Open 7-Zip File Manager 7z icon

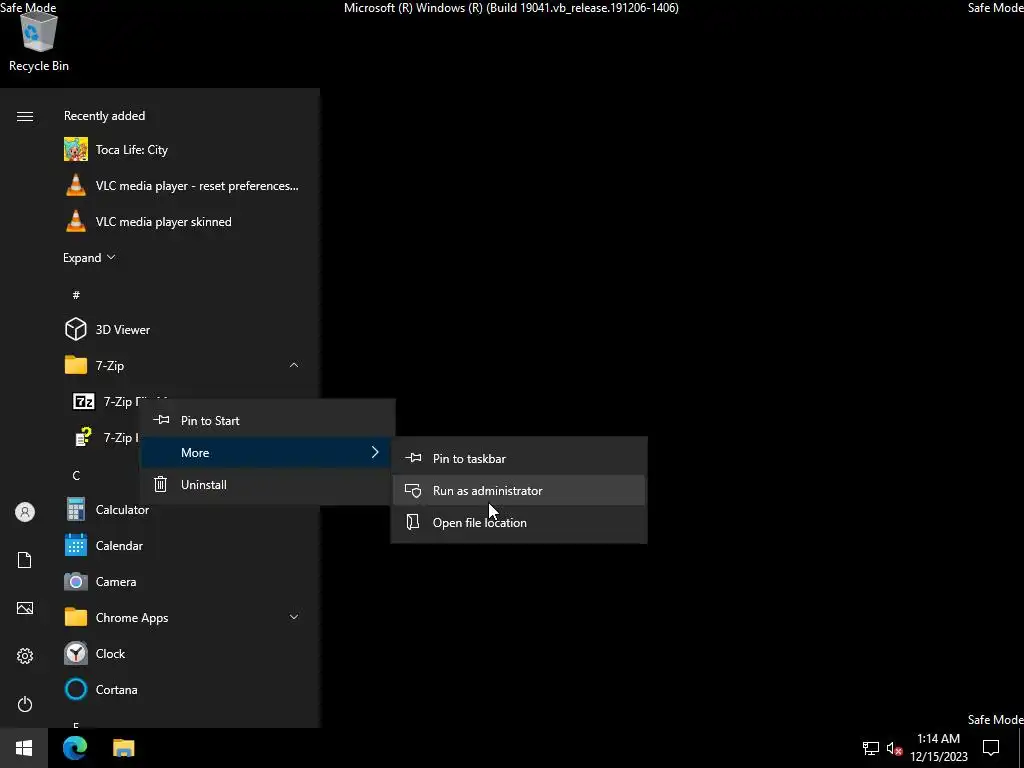(84, 401)
